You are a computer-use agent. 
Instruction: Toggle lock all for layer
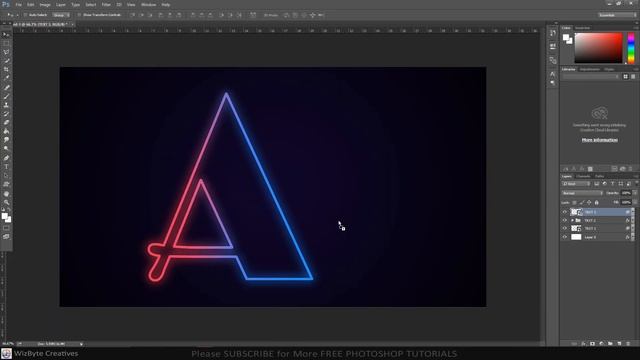coord(596,202)
